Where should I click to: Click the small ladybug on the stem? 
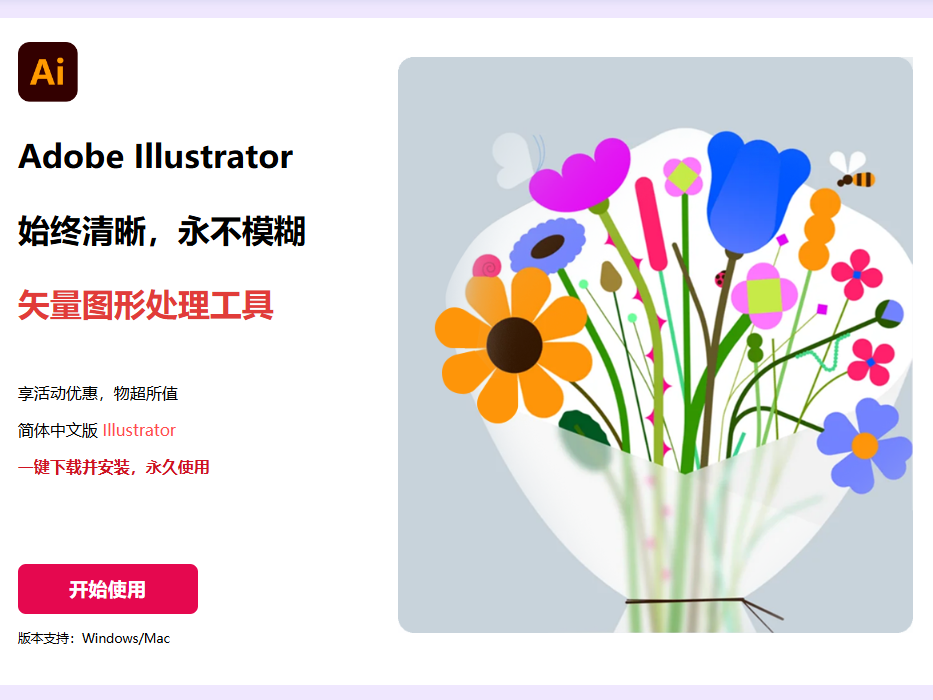(x=721, y=279)
